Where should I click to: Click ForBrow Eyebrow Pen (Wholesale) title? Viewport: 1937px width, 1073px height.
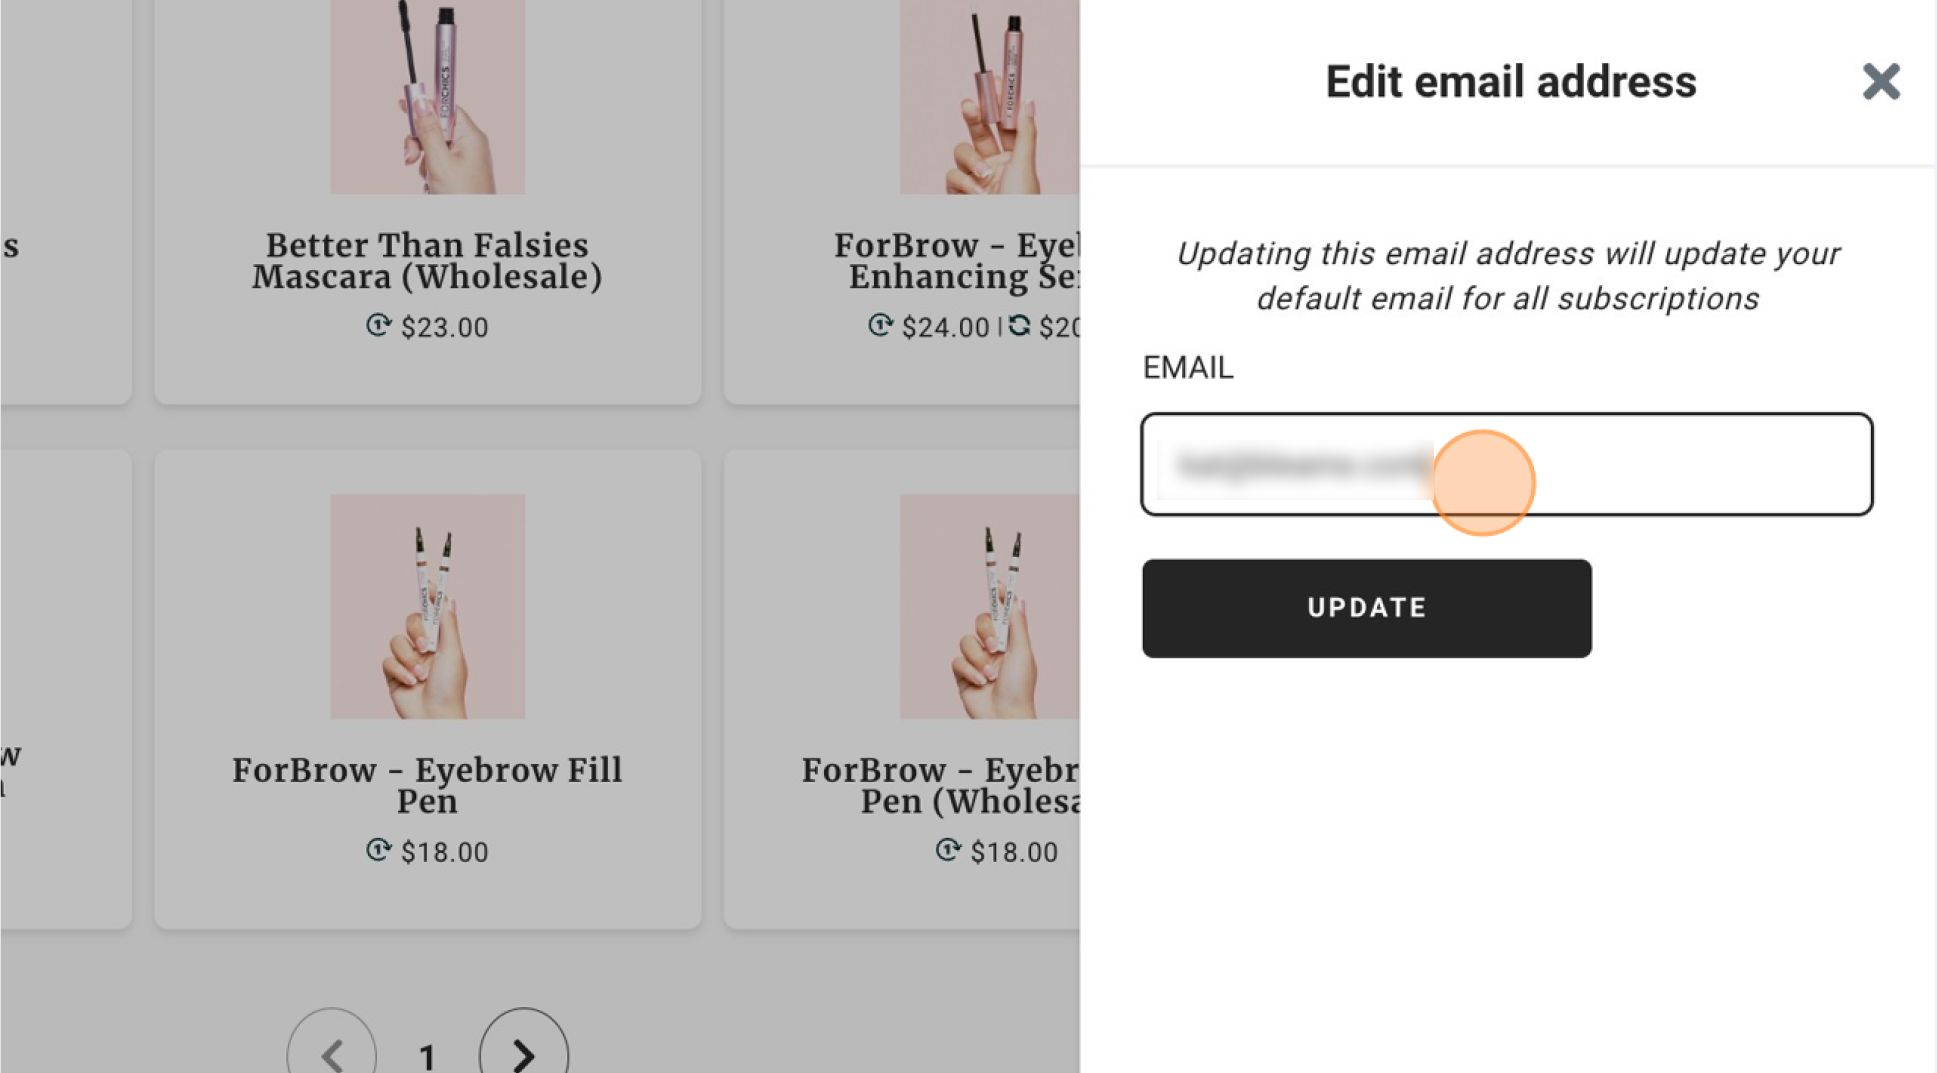(x=940, y=785)
